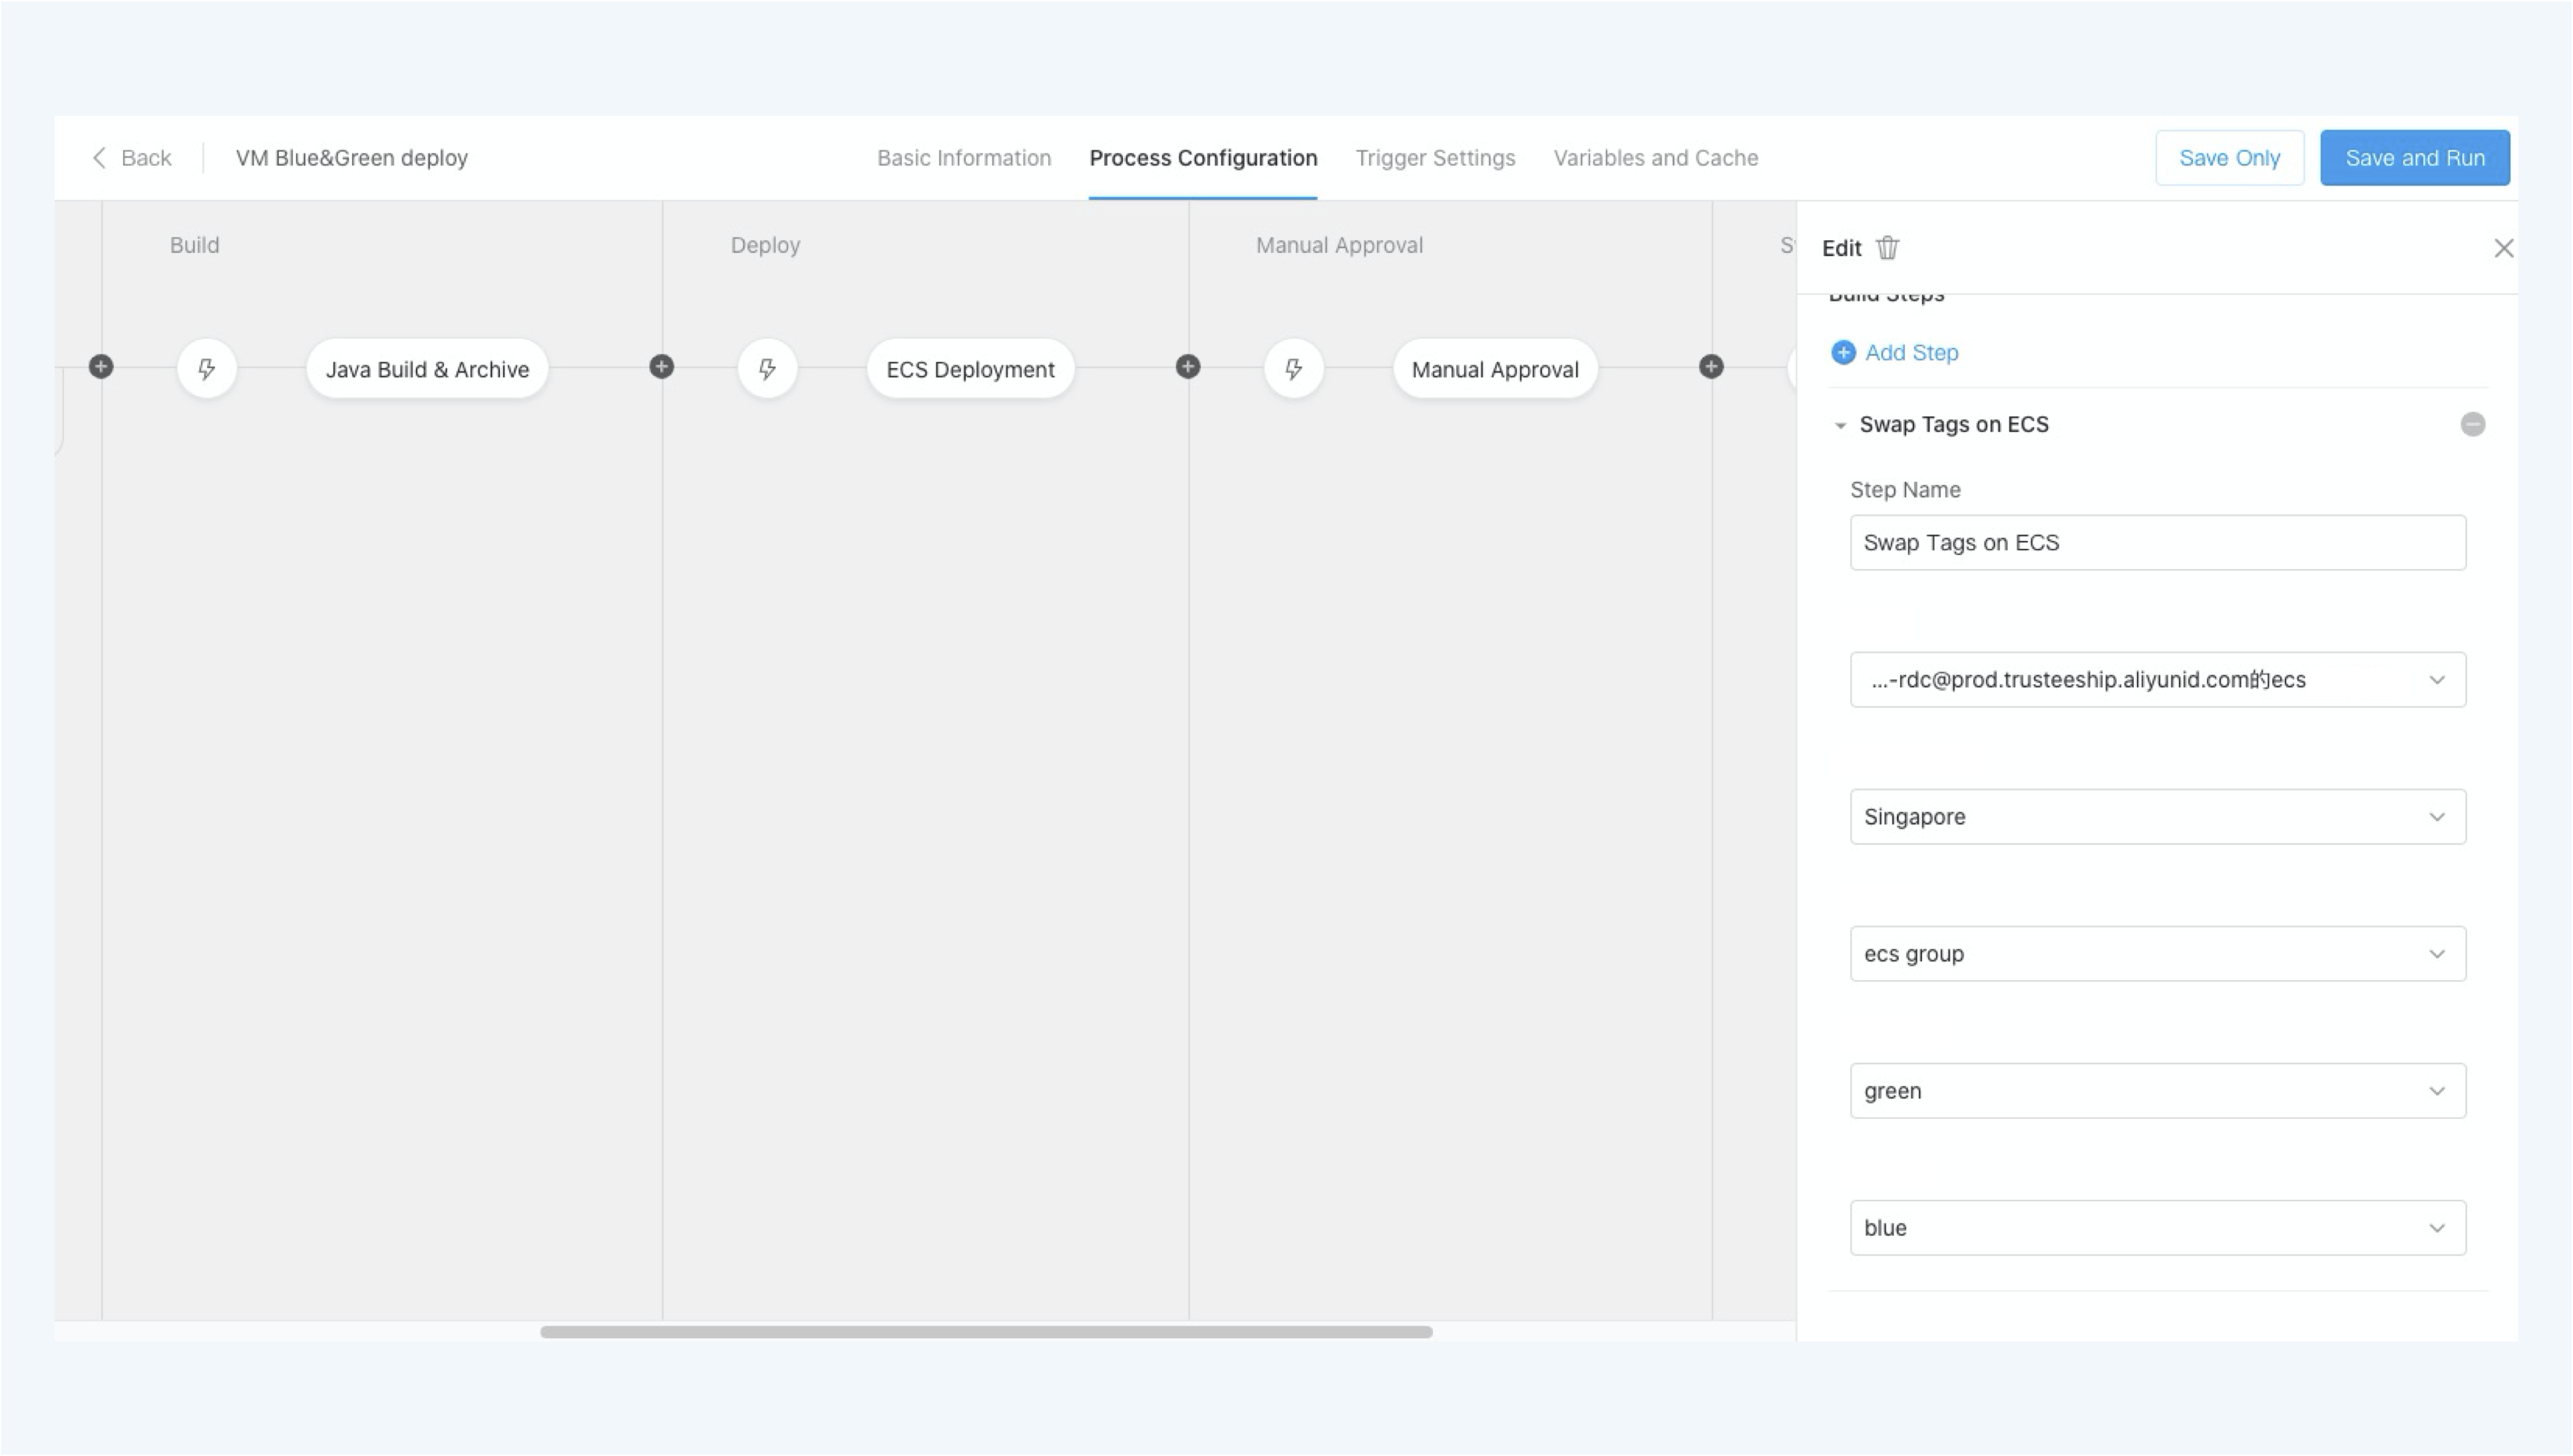Click the lightning trigger icon in Deploy stage
The image size is (2573, 1456).
point(767,369)
